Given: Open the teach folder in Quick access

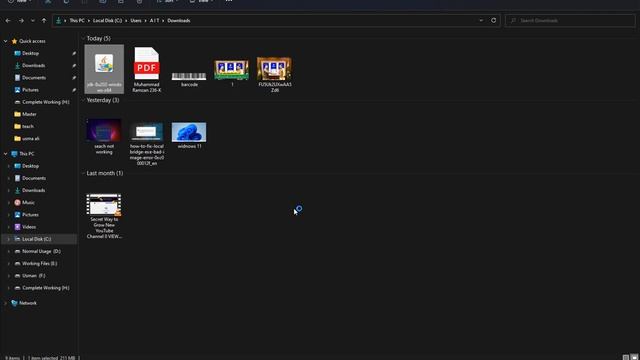Looking at the screenshot, I should tap(28, 127).
